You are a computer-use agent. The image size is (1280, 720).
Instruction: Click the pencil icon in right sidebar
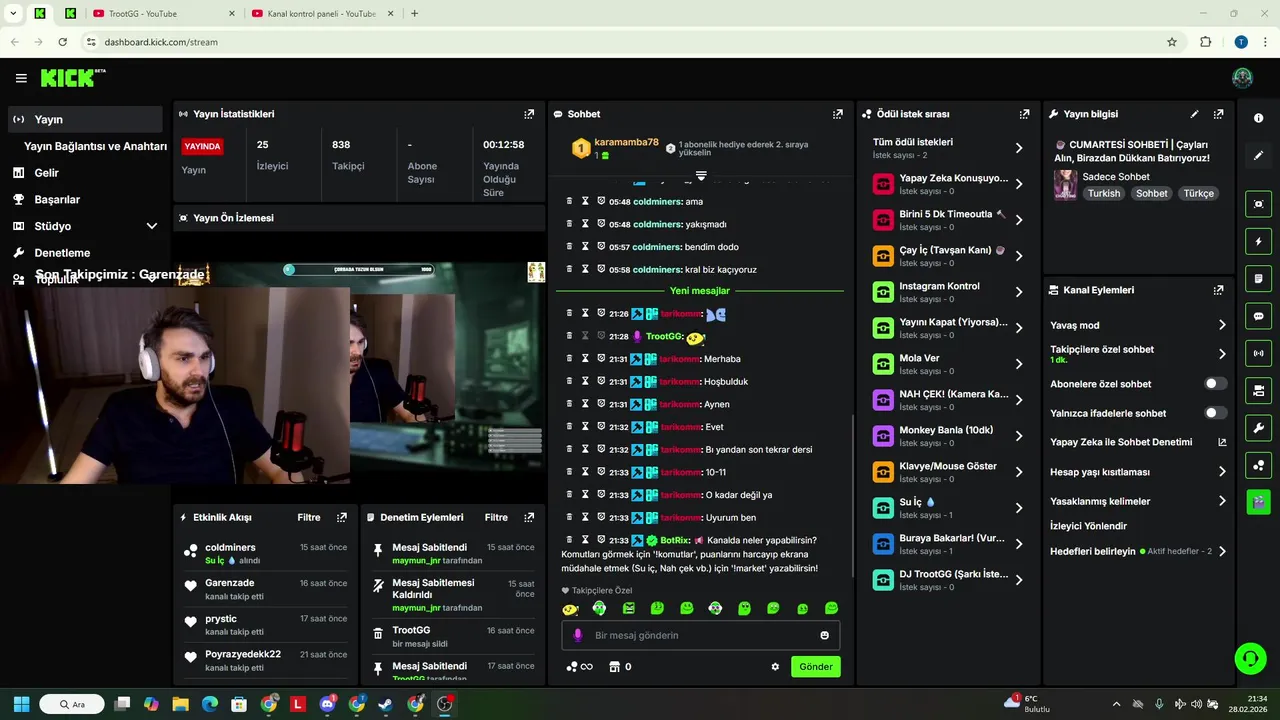[x=1258, y=156]
